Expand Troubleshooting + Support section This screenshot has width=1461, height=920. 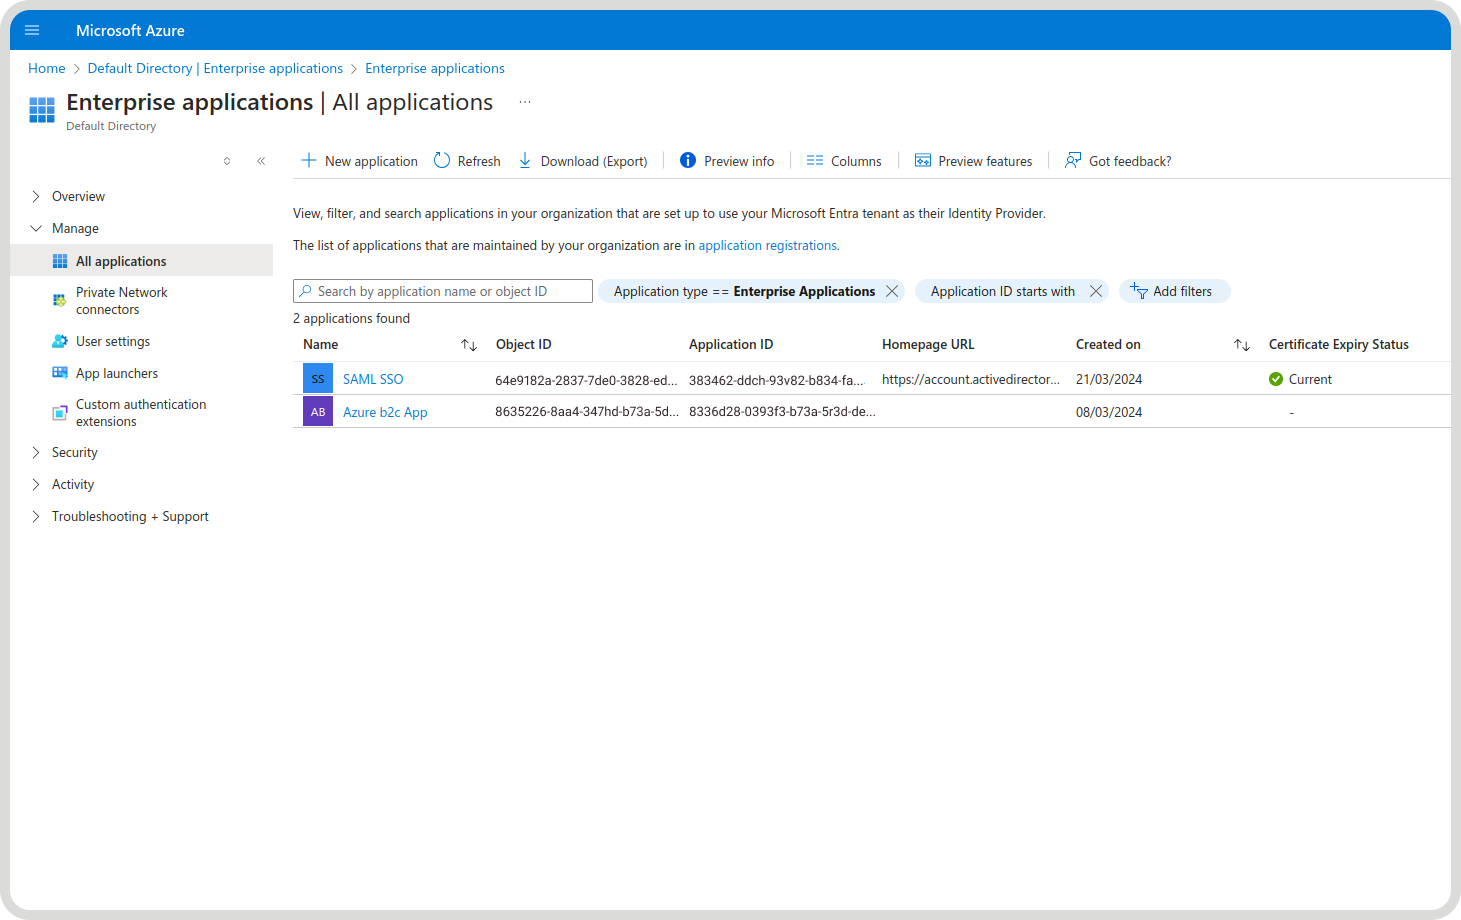36,516
